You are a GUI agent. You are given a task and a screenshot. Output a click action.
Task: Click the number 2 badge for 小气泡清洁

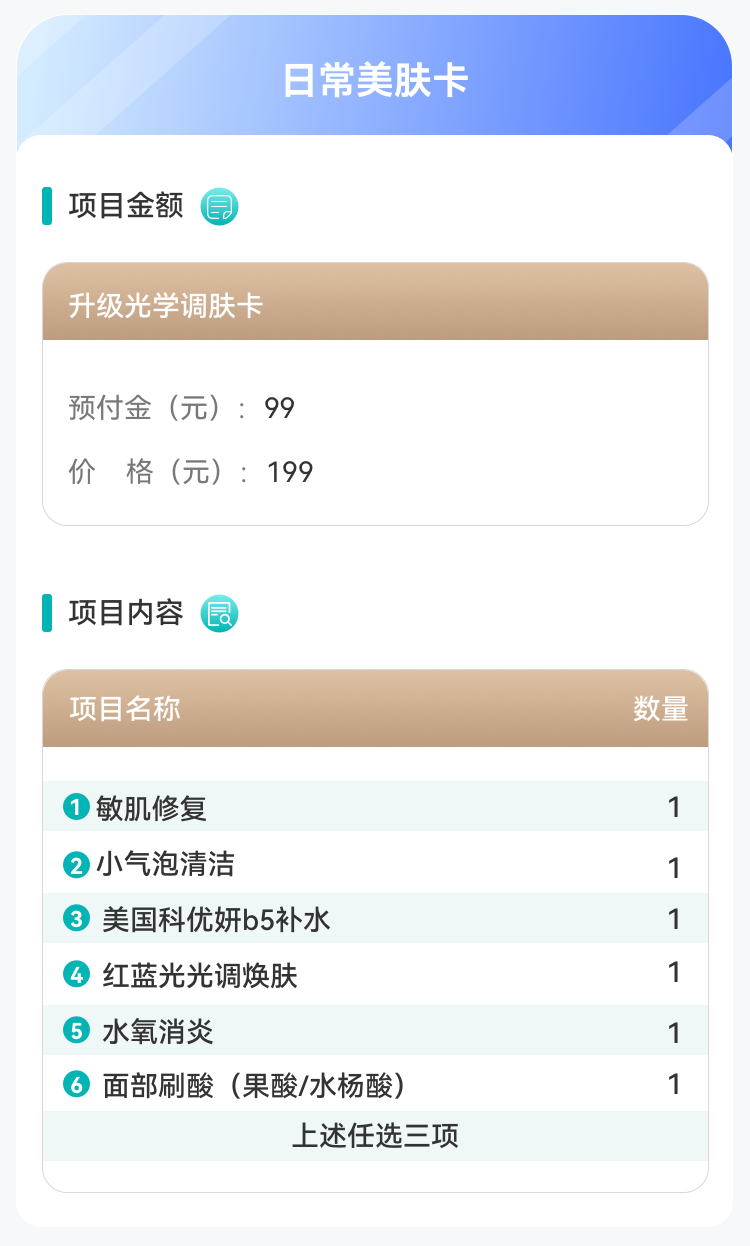[x=76, y=864]
